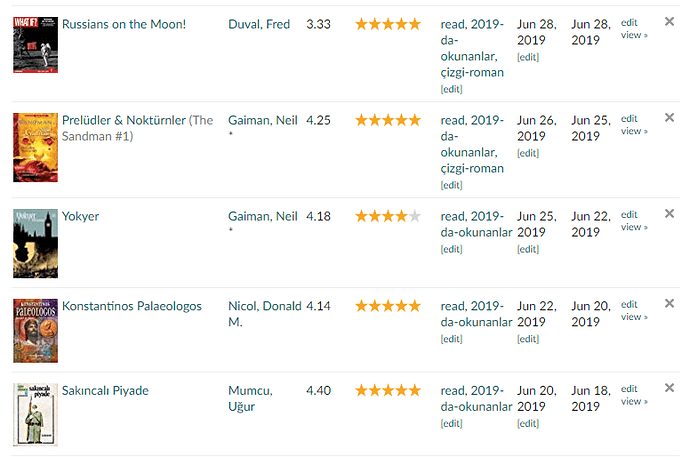Delete Yokyer row using X icon
This screenshot has width=690, height=457.
coord(669,213)
